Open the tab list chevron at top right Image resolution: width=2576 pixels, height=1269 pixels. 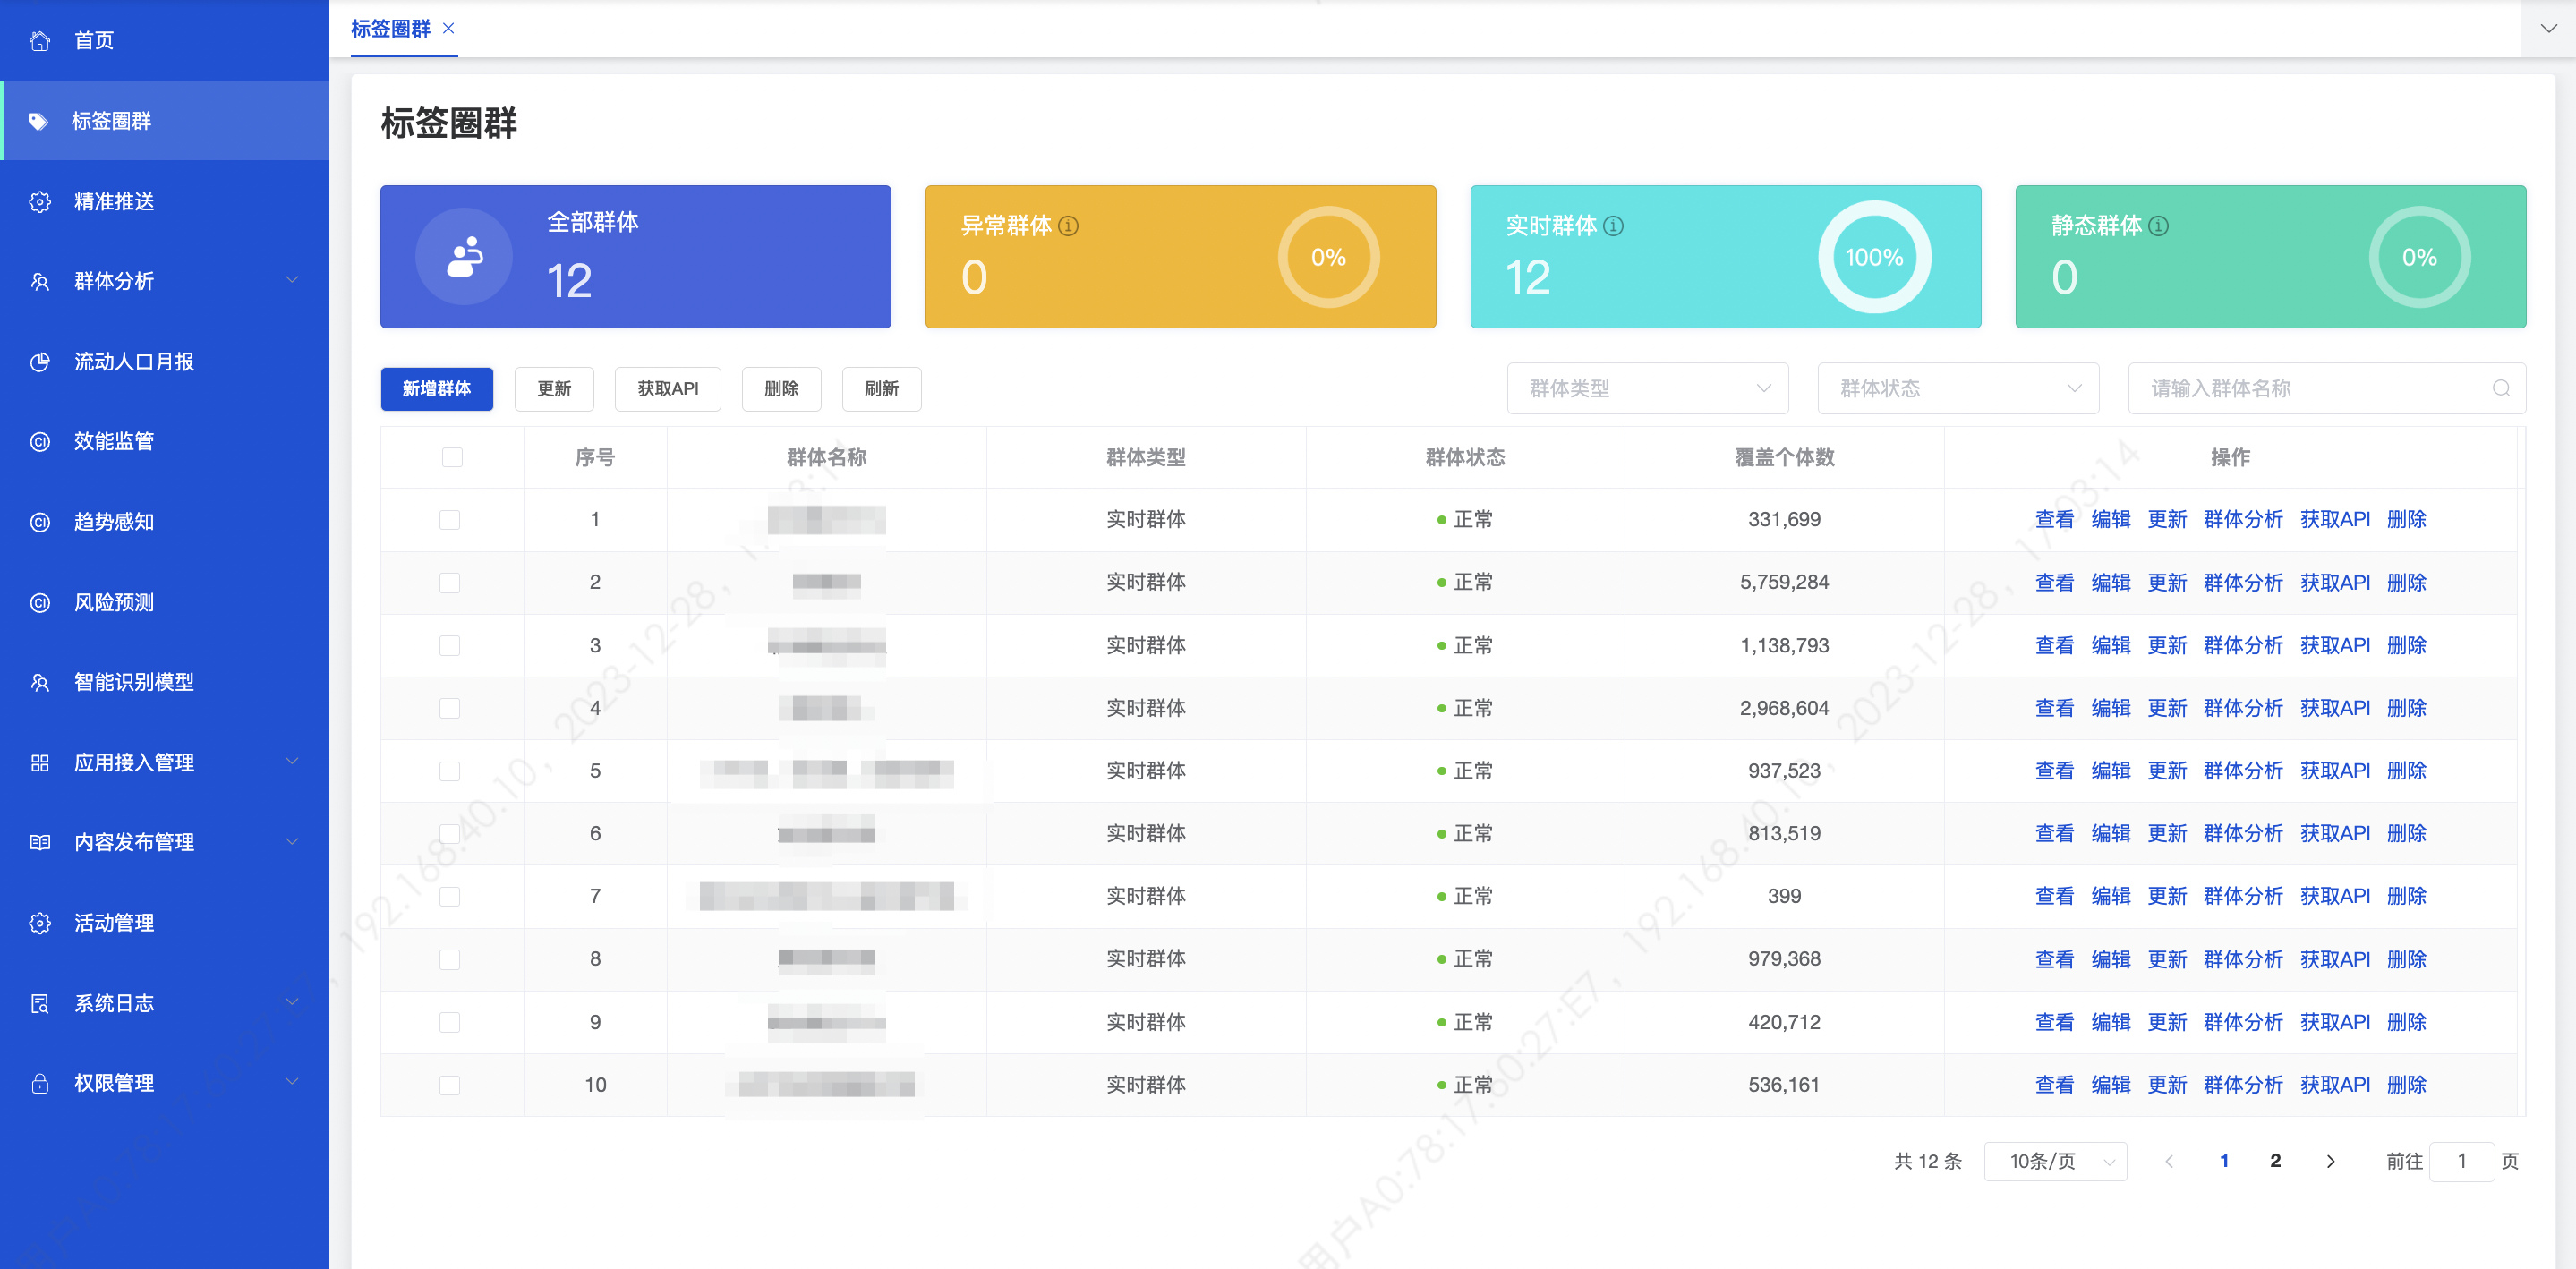(2548, 28)
